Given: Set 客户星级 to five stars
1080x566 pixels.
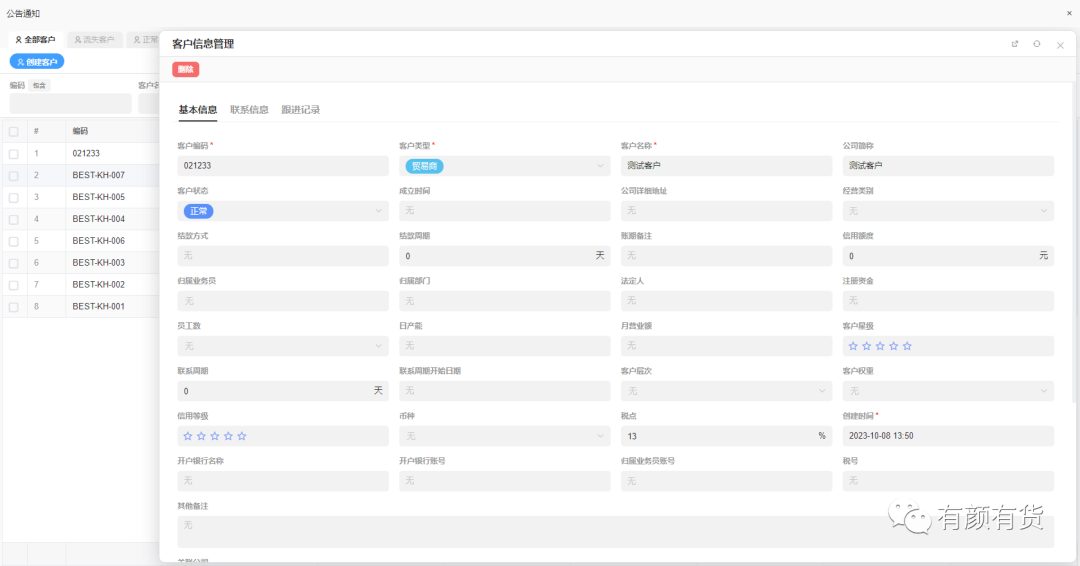Looking at the screenshot, I should [907, 346].
